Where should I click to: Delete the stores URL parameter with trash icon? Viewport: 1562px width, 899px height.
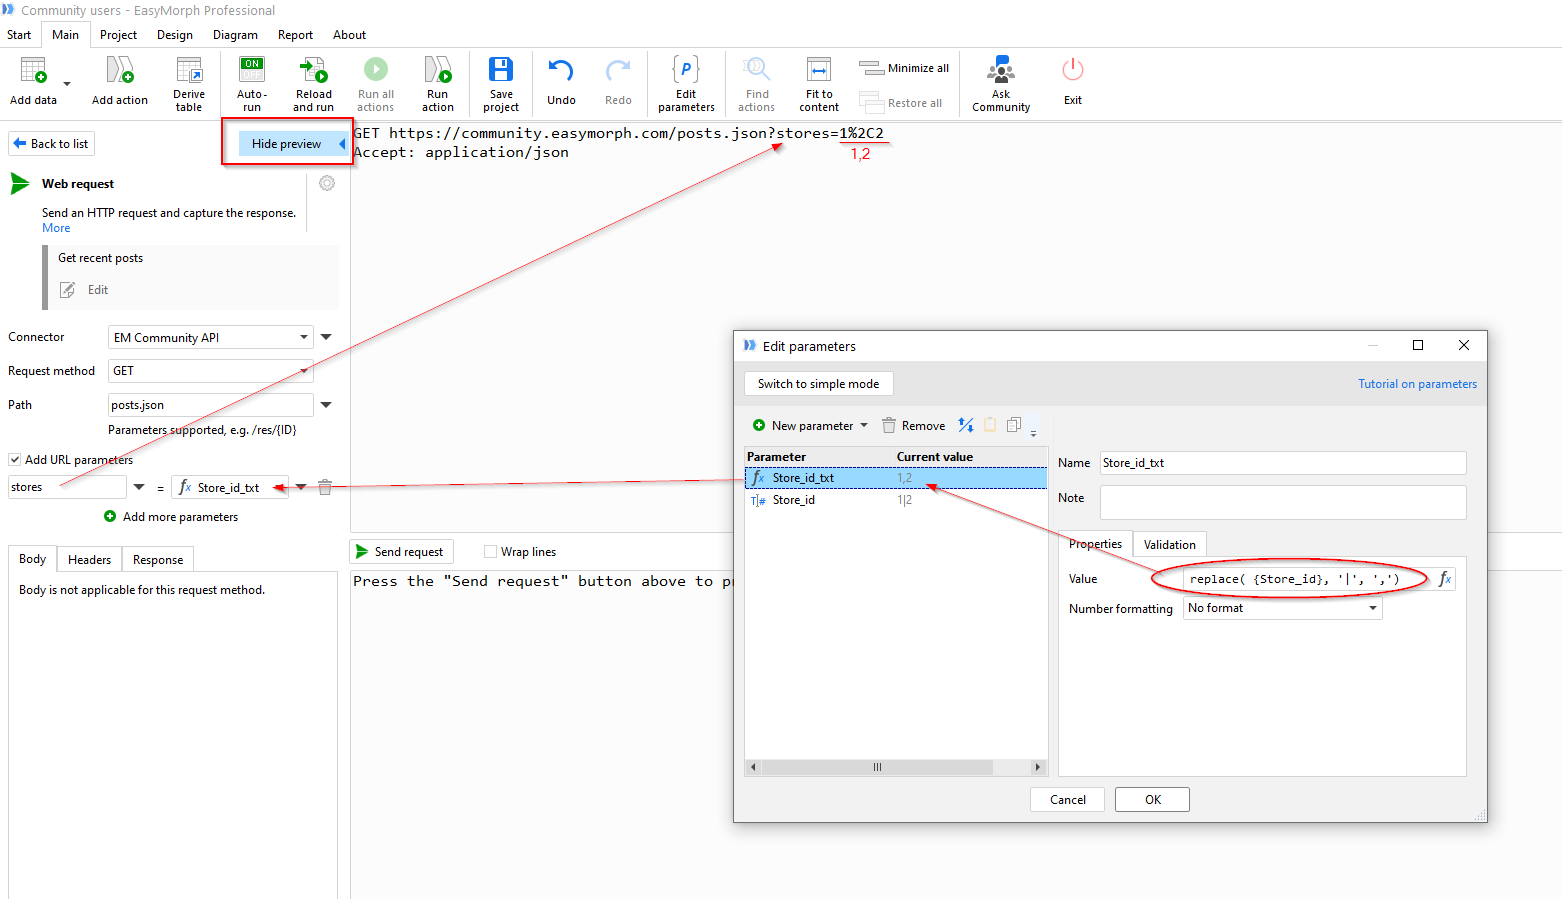tap(325, 487)
